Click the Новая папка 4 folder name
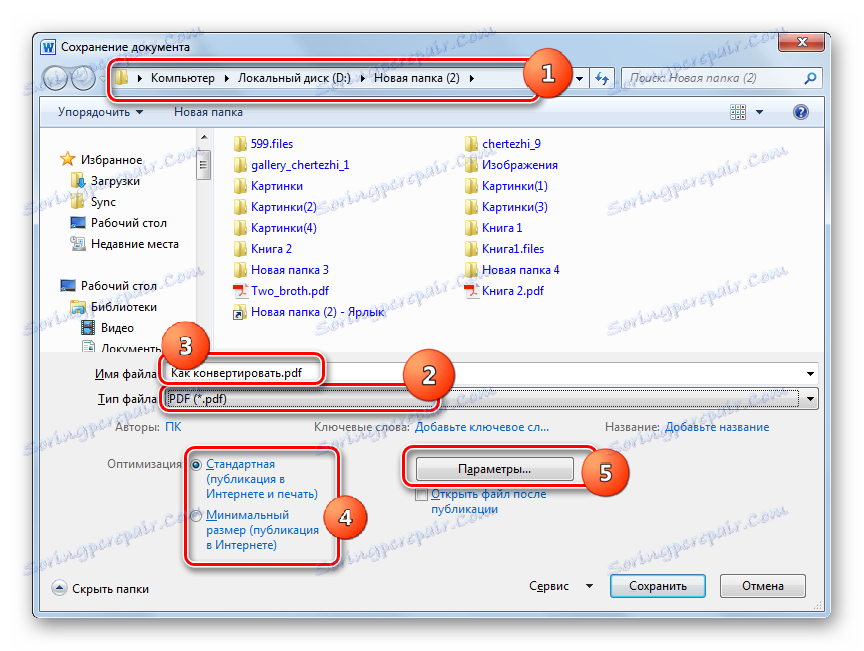The width and height of the screenshot is (864, 651). (520, 270)
